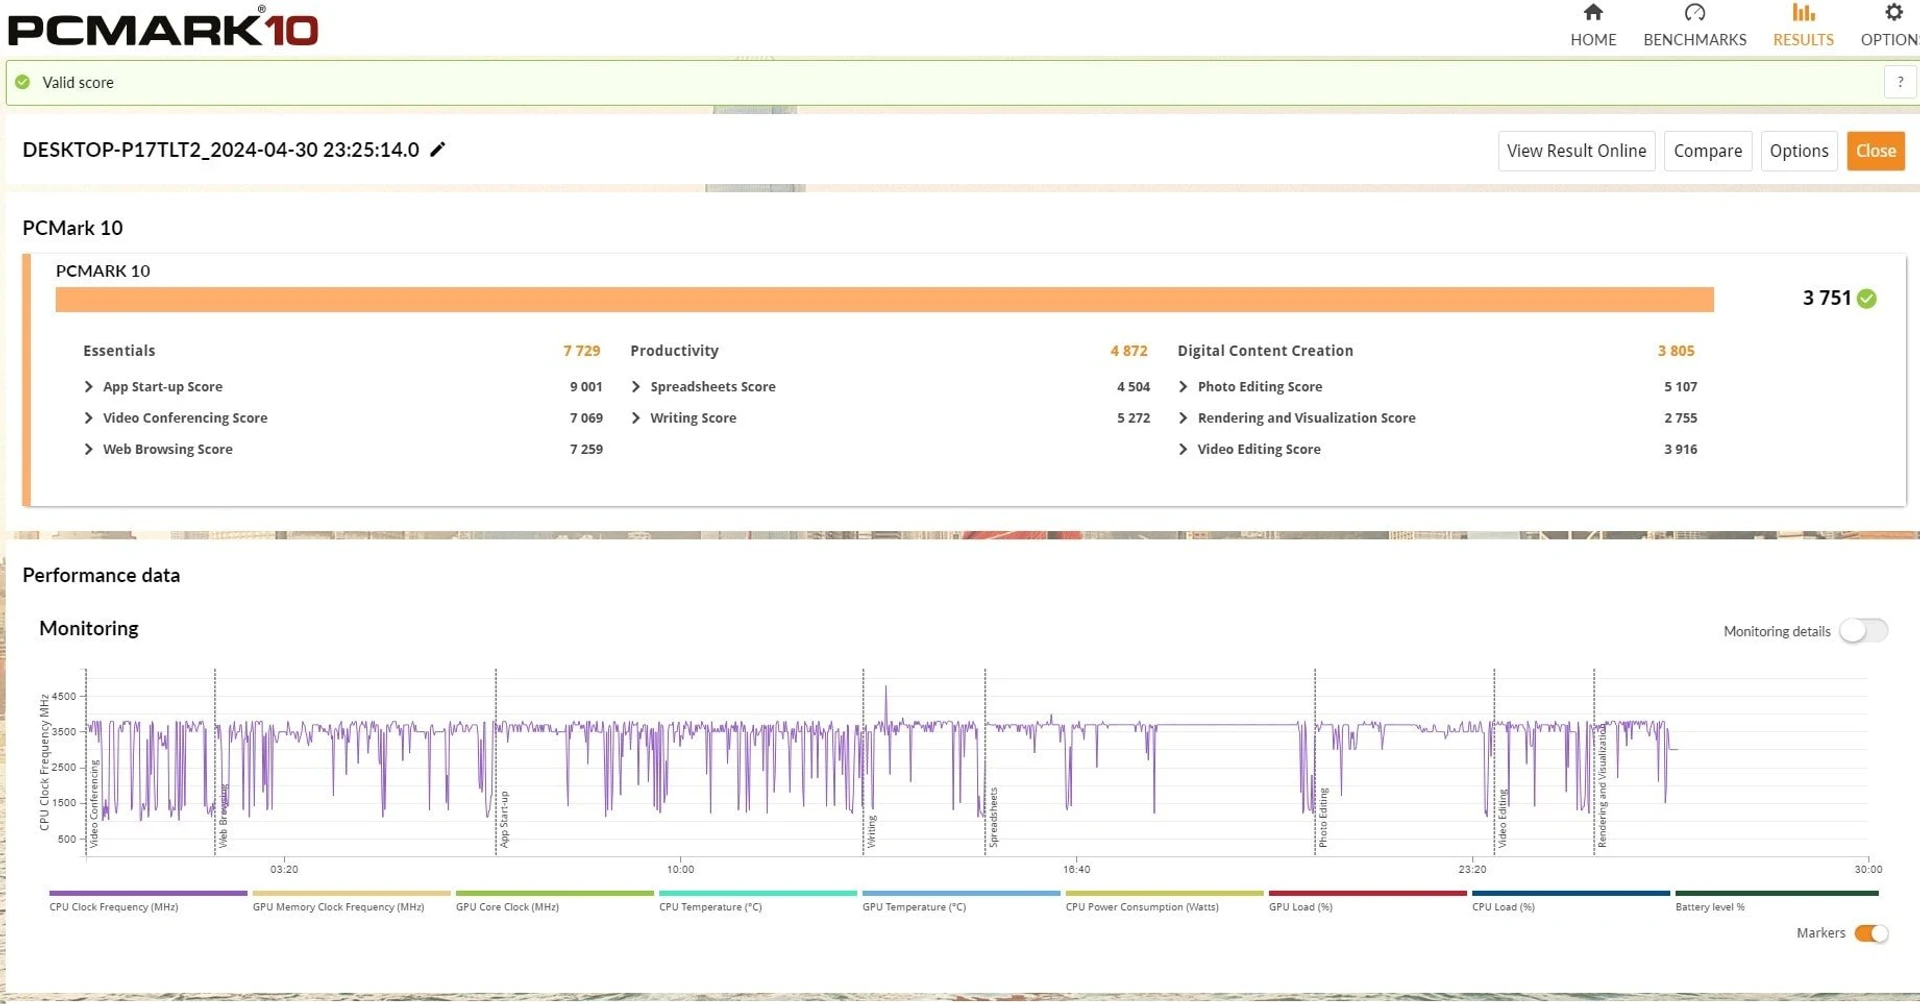This screenshot has width=1920, height=1004.
Task: Click the Web Browsing marker in chart
Action: 223,817
